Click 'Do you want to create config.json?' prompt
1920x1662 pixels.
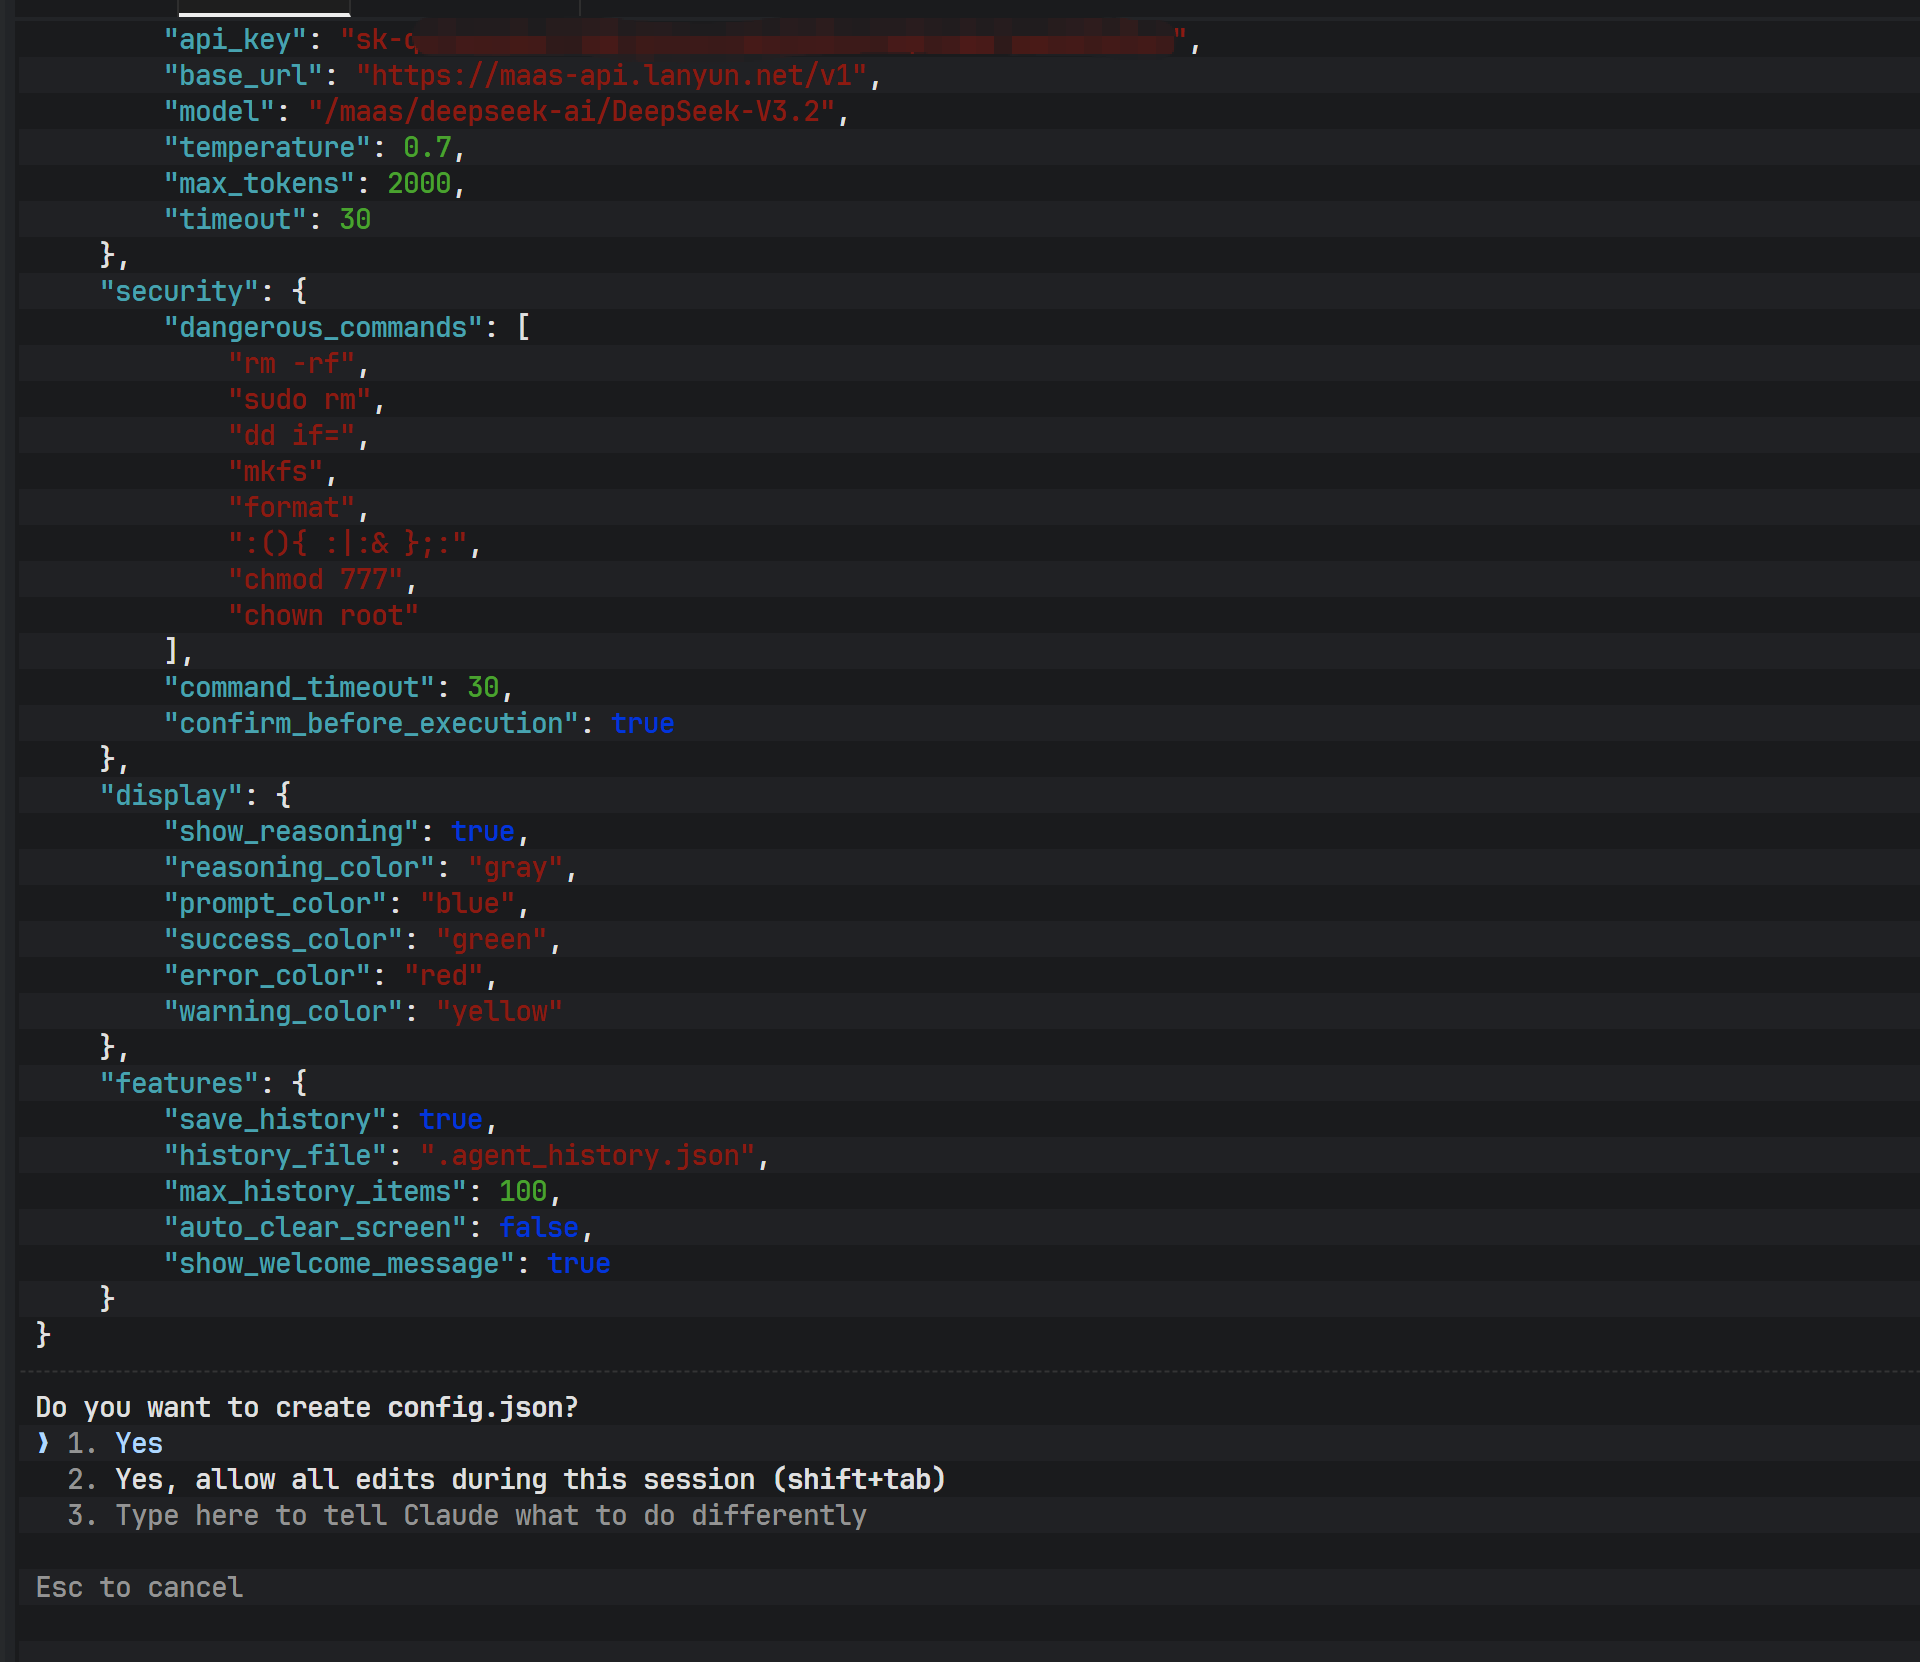pos(306,1407)
